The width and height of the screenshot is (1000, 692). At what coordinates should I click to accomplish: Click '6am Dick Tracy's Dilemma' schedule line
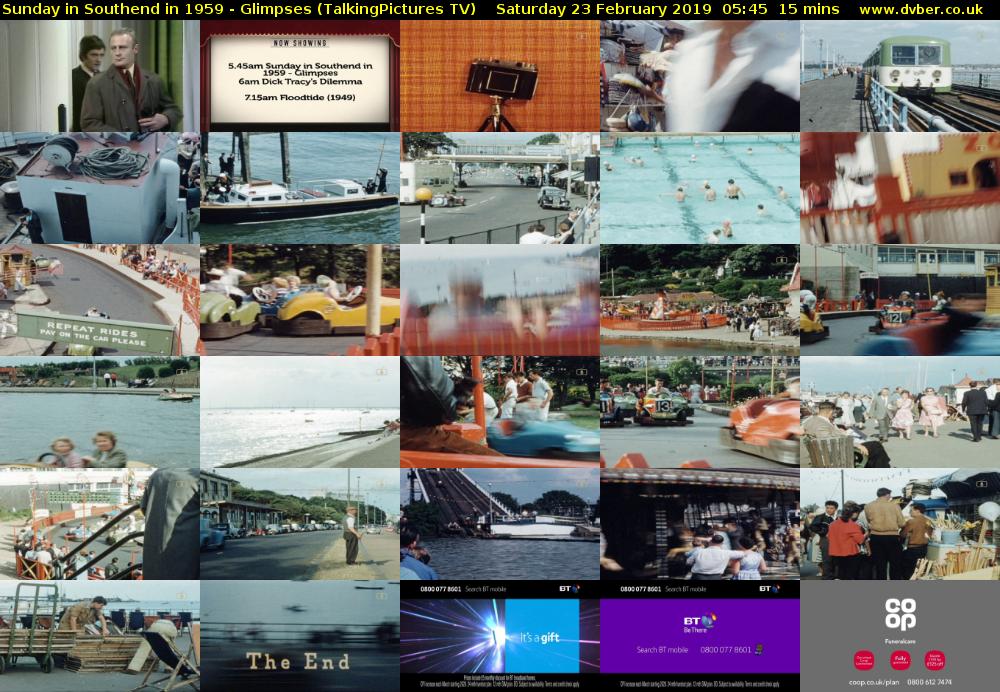click(x=300, y=82)
